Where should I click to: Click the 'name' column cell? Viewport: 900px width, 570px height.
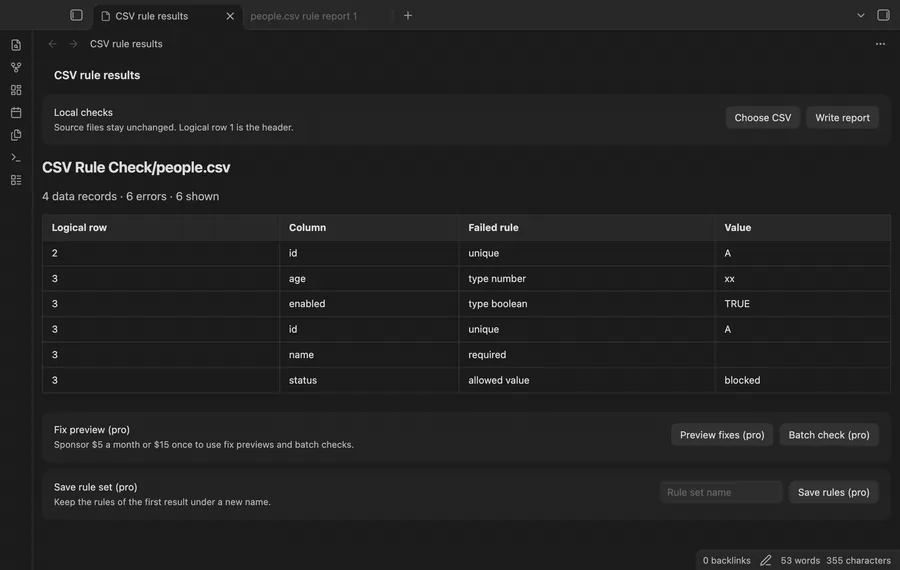coord(369,355)
